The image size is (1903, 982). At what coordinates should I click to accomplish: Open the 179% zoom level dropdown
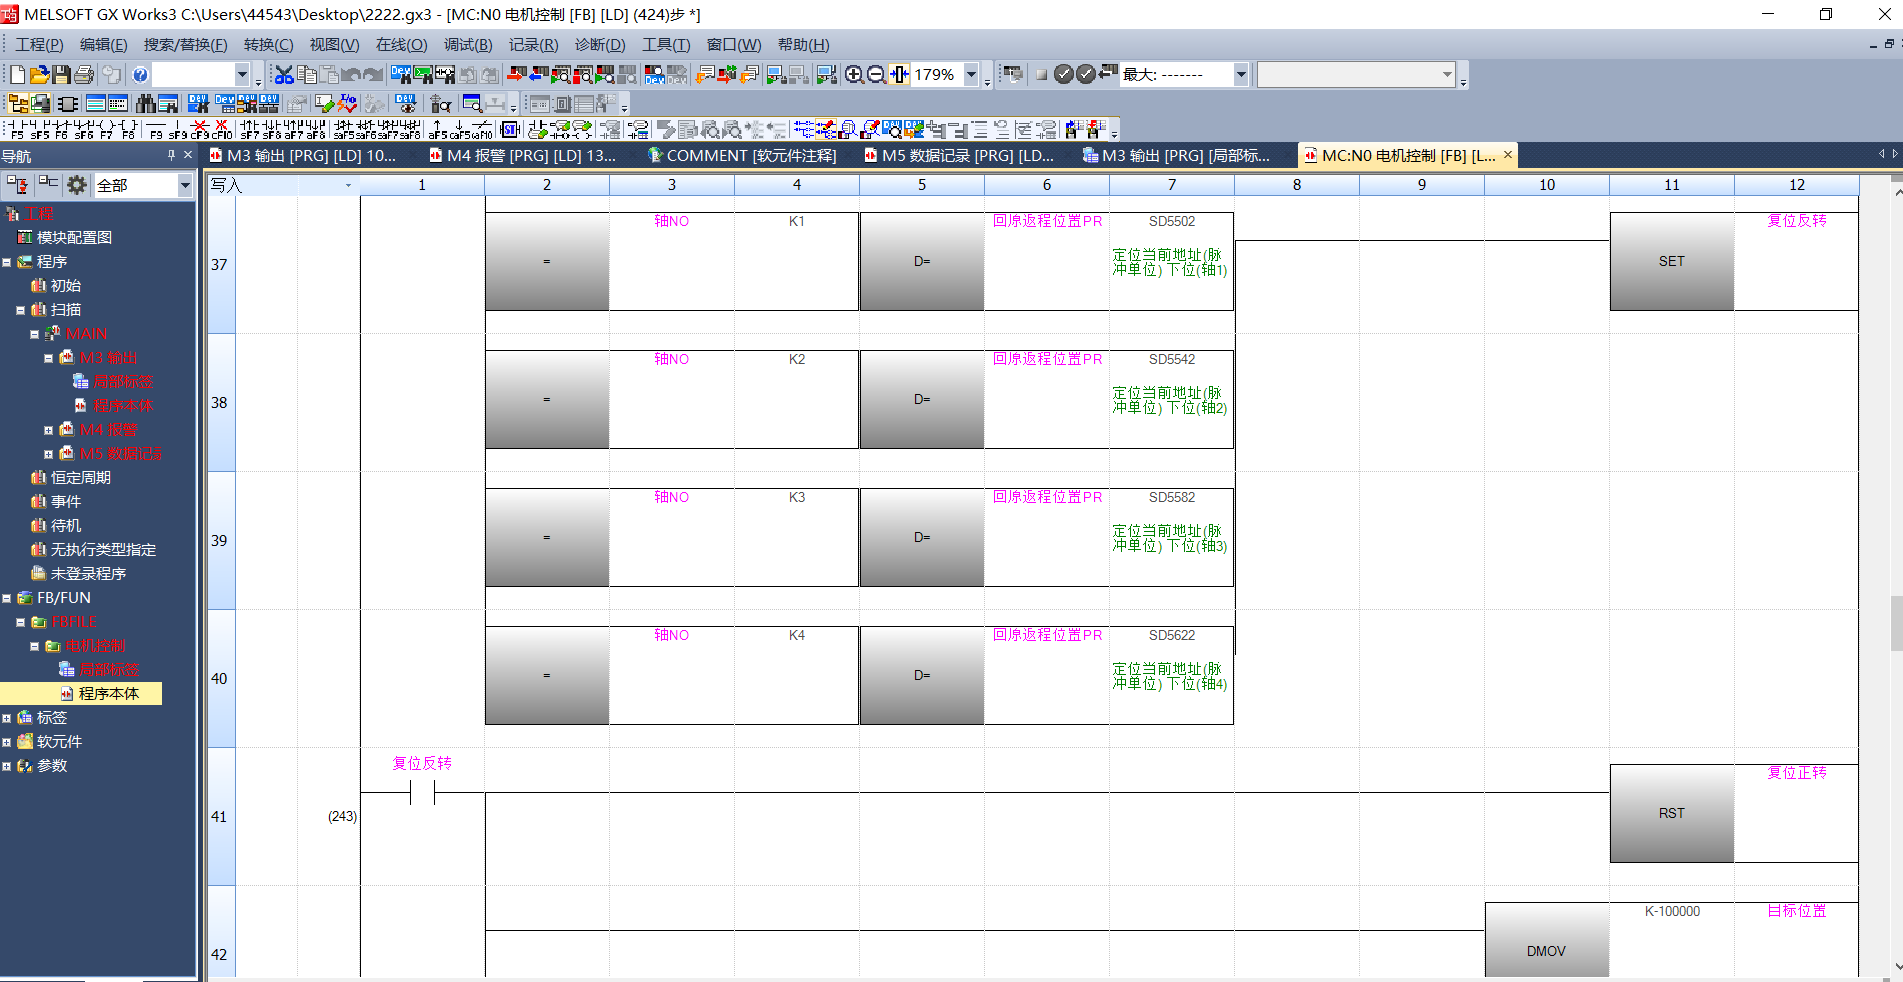970,75
